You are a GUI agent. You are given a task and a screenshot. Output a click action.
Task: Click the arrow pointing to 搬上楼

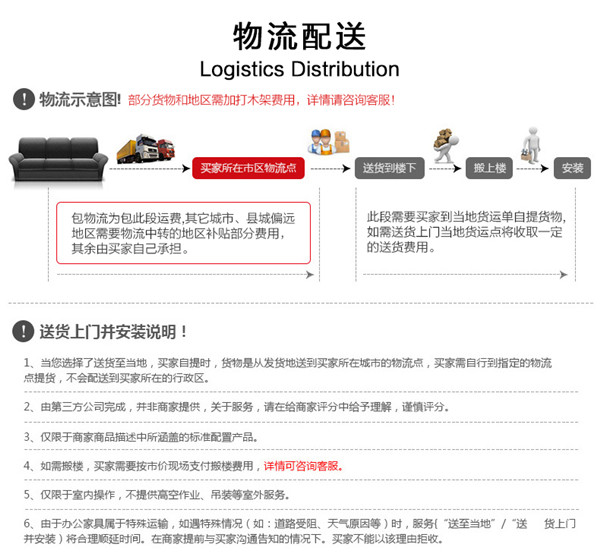[445, 168]
